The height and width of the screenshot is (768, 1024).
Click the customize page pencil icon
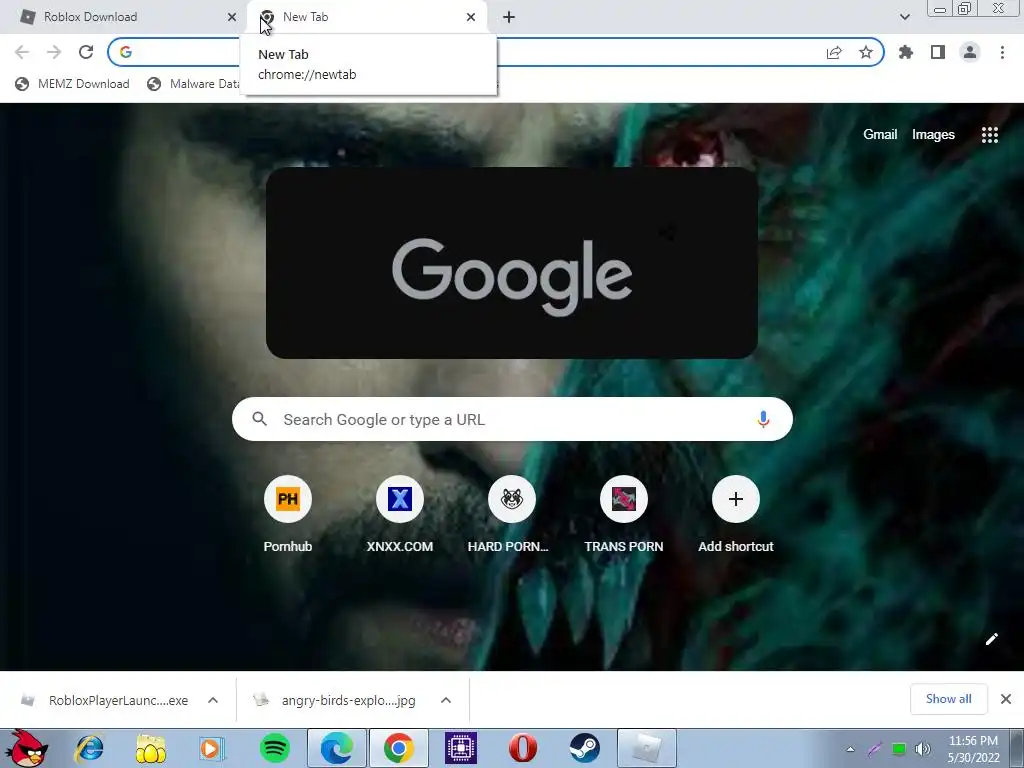click(991, 639)
